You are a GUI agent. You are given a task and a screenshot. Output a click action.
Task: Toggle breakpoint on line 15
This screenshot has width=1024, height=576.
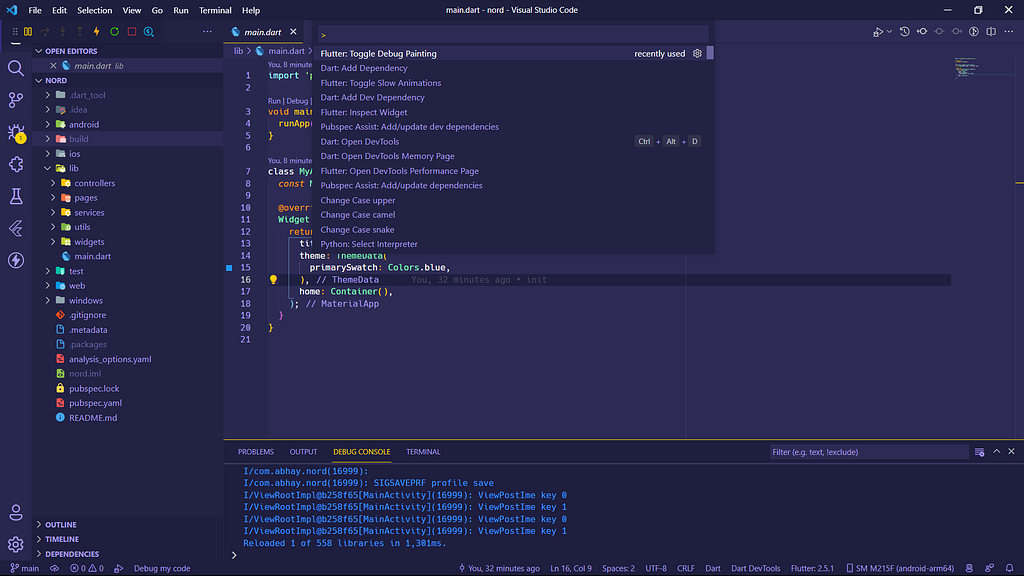pos(229,268)
